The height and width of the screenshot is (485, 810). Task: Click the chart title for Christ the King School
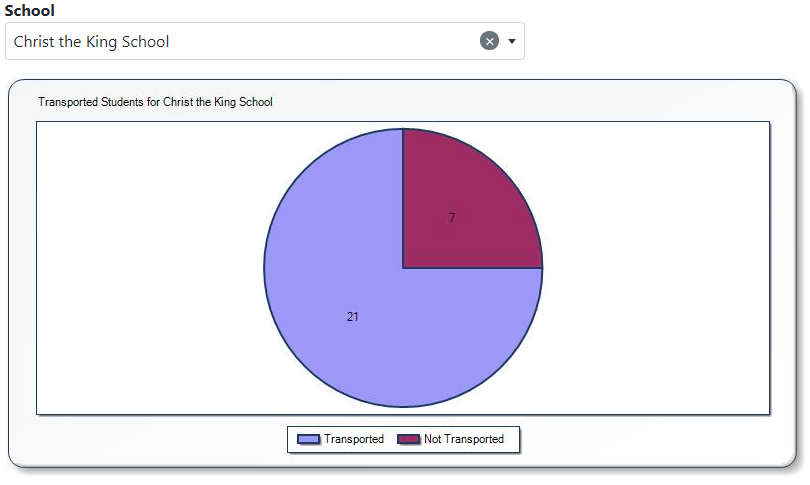(x=155, y=102)
